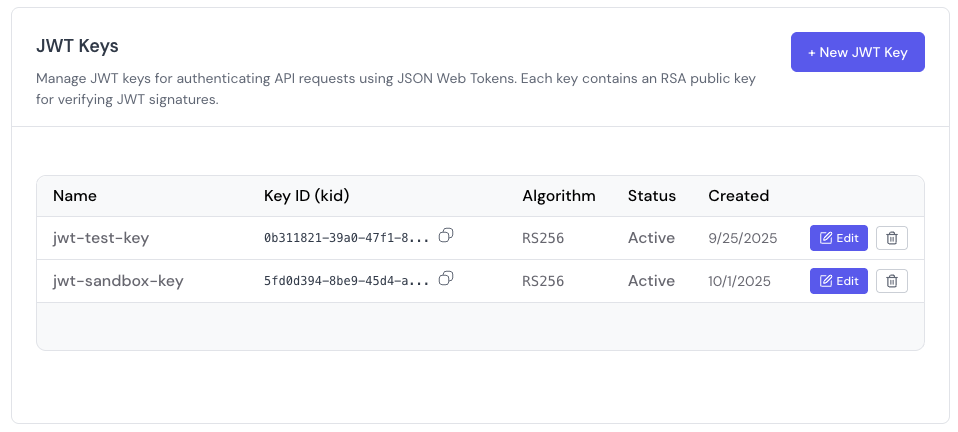
Task: Click the 10/1/2025 created date
Action: tap(741, 281)
